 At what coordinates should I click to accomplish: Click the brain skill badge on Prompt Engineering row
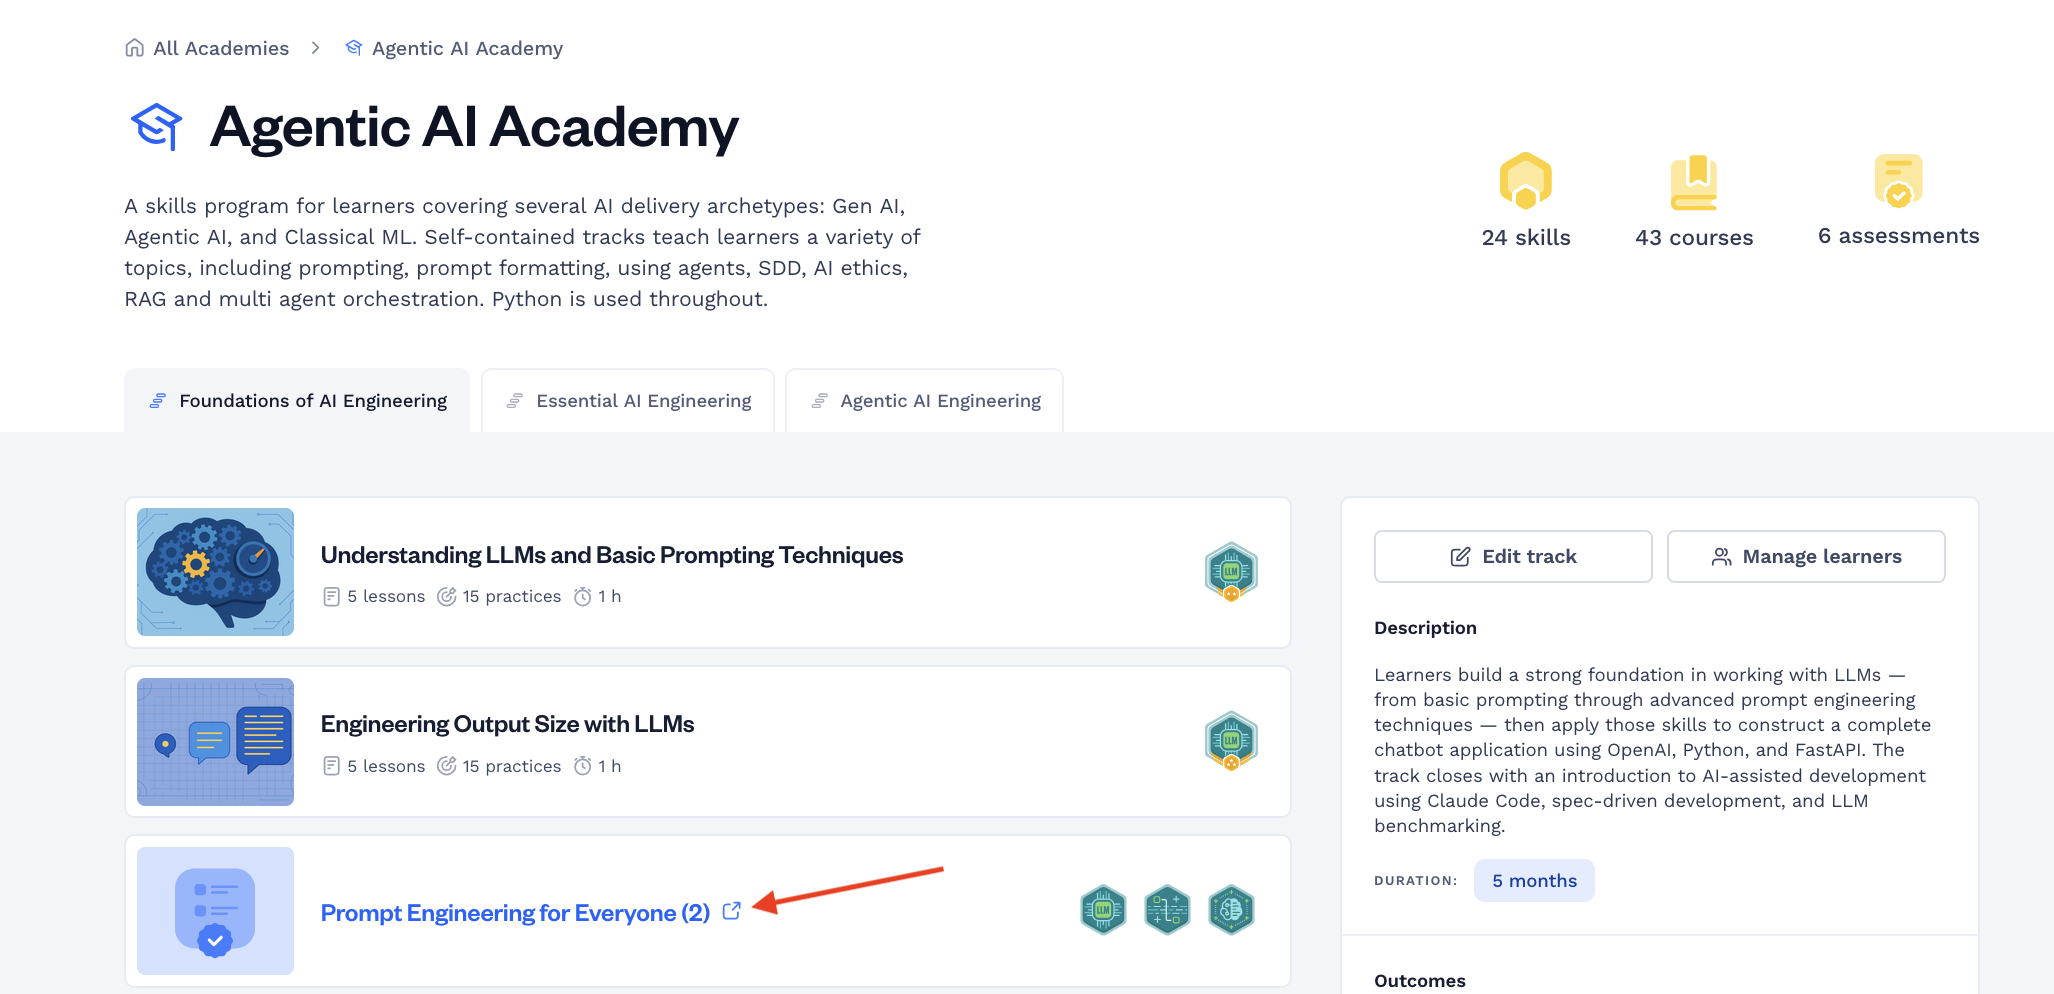[1231, 910]
